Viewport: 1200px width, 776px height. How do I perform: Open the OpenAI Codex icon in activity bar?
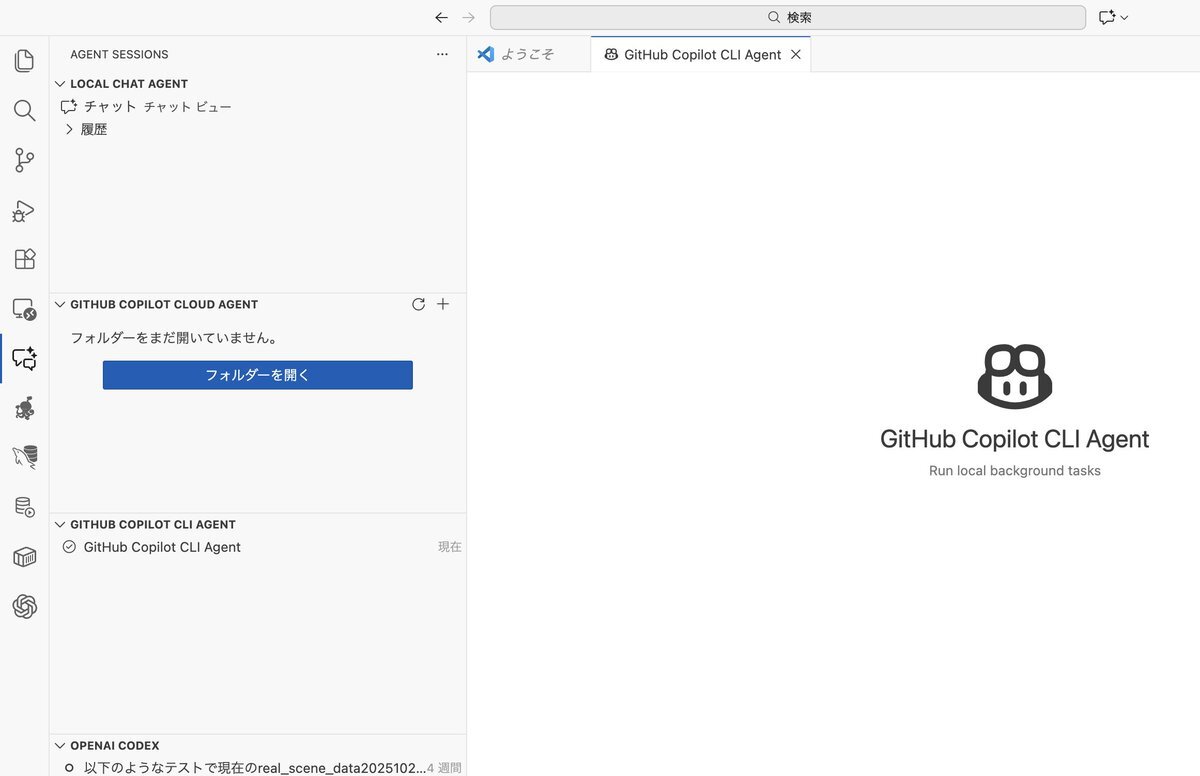click(x=25, y=606)
